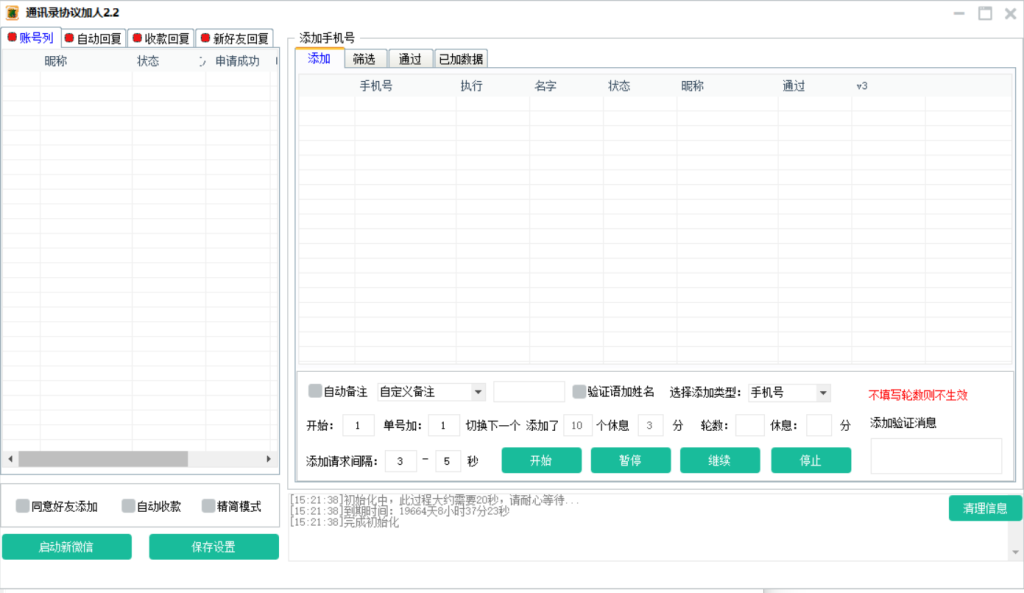
Task: Click the account list horizontal scrollbar thumb
Action: pyautogui.click(x=103, y=459)
